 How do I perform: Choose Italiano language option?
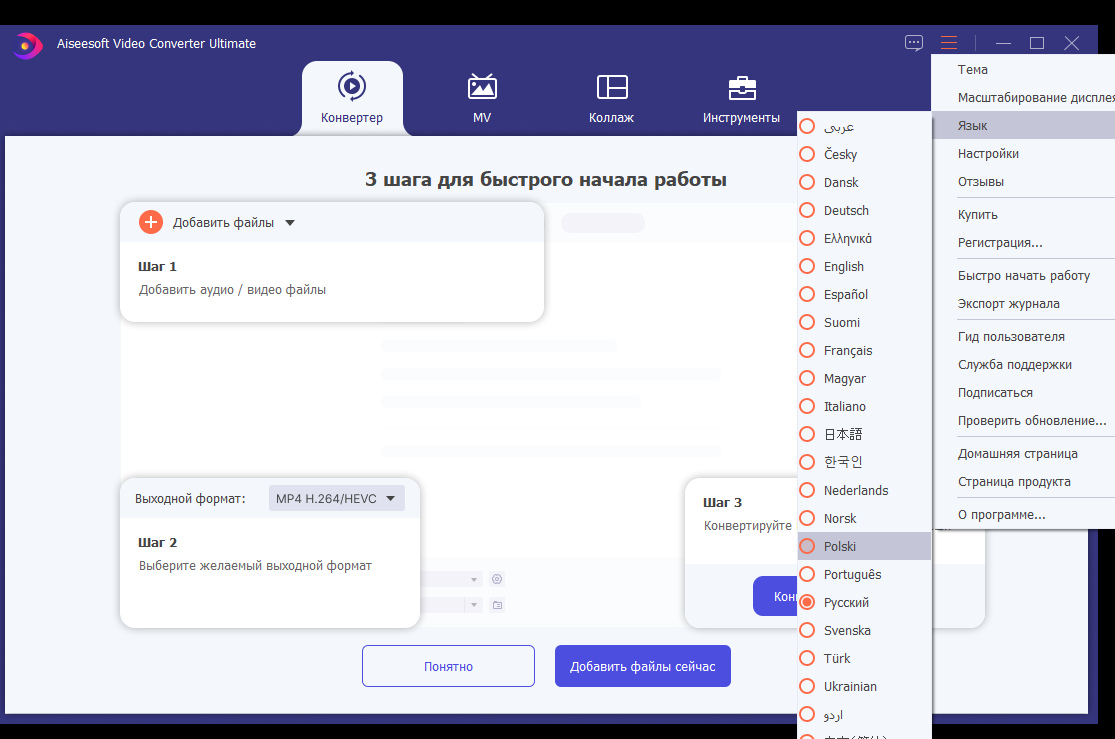click(x=864, y=406)
